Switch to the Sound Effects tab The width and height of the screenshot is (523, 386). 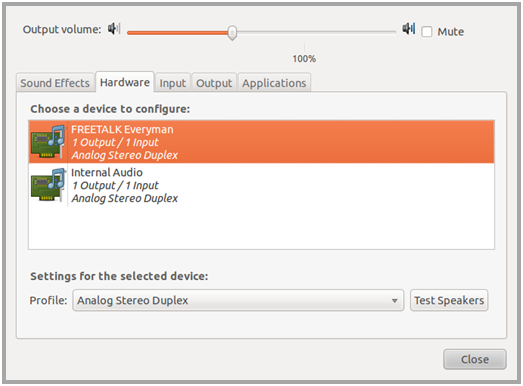coord(55,83)
